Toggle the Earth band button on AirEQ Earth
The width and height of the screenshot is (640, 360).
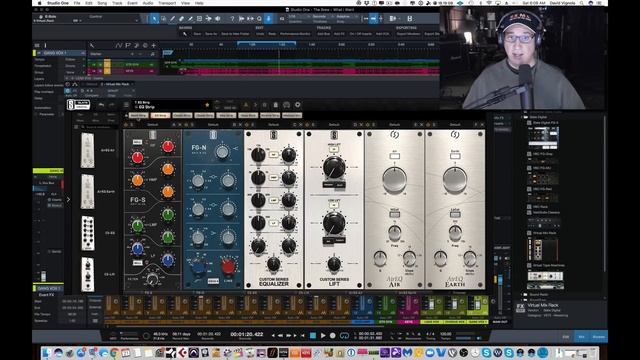pyautogui.click(x=455, y=156)
